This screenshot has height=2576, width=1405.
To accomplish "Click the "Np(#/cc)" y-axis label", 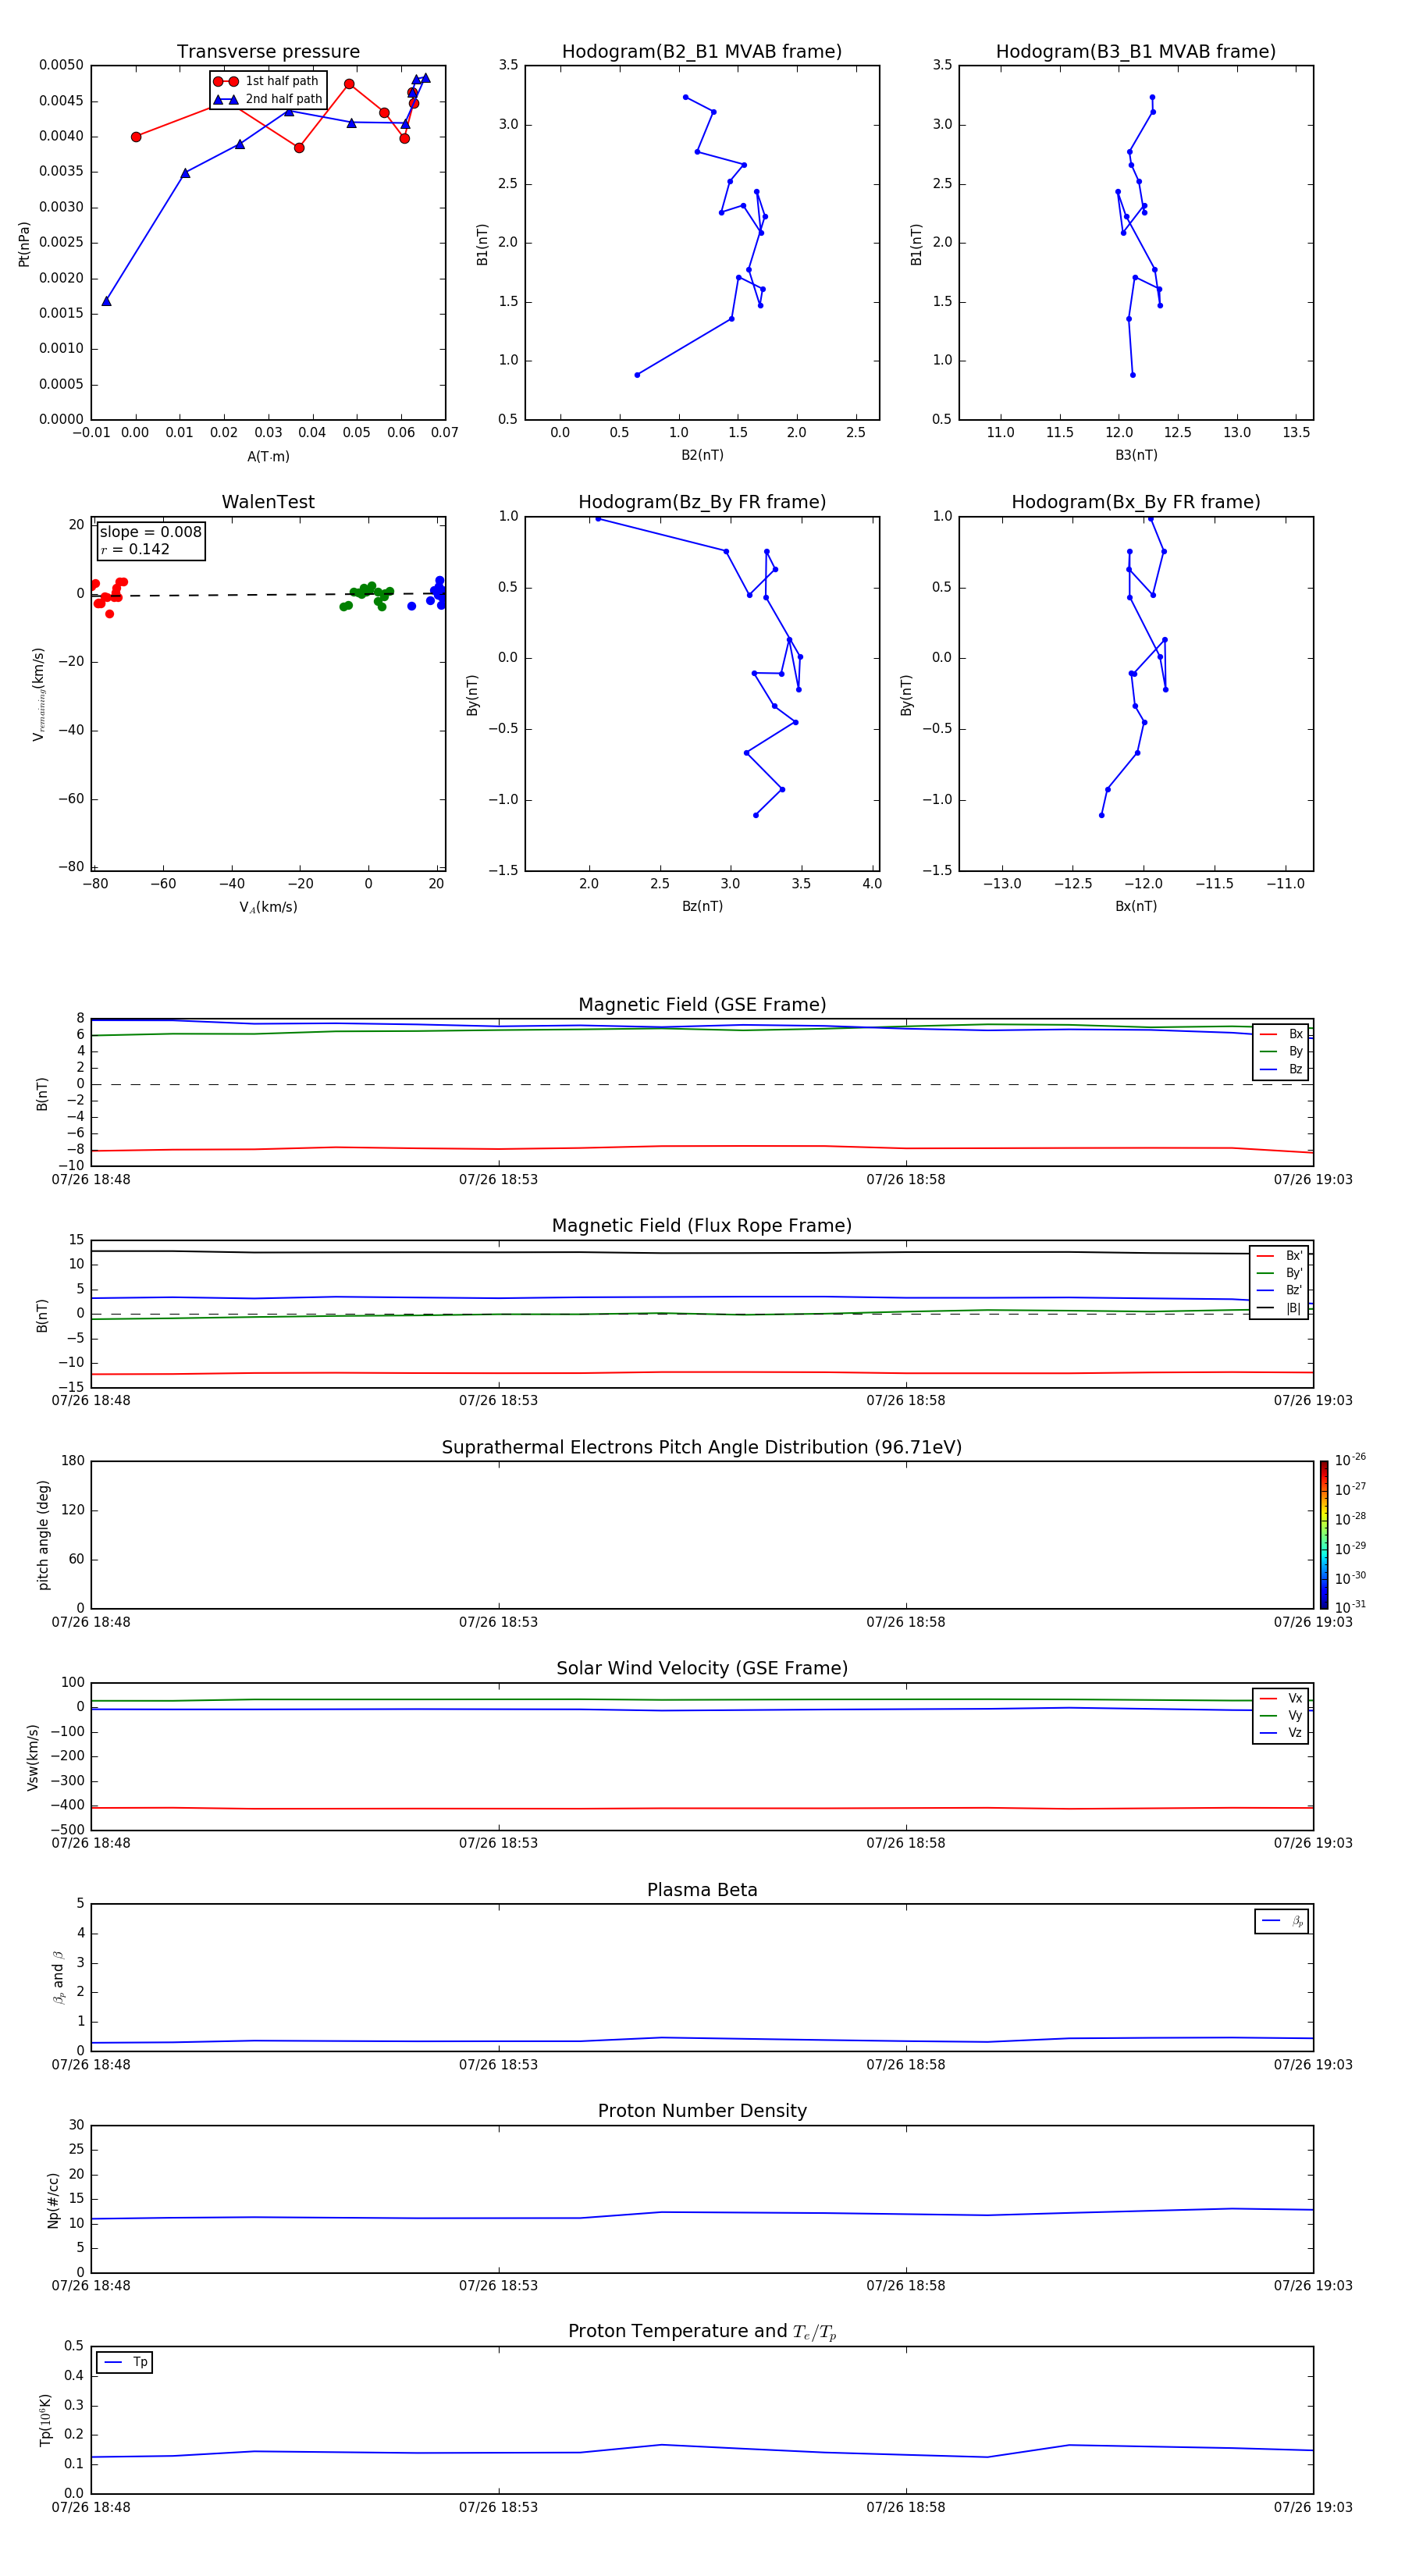I will tap(53, 2200).
